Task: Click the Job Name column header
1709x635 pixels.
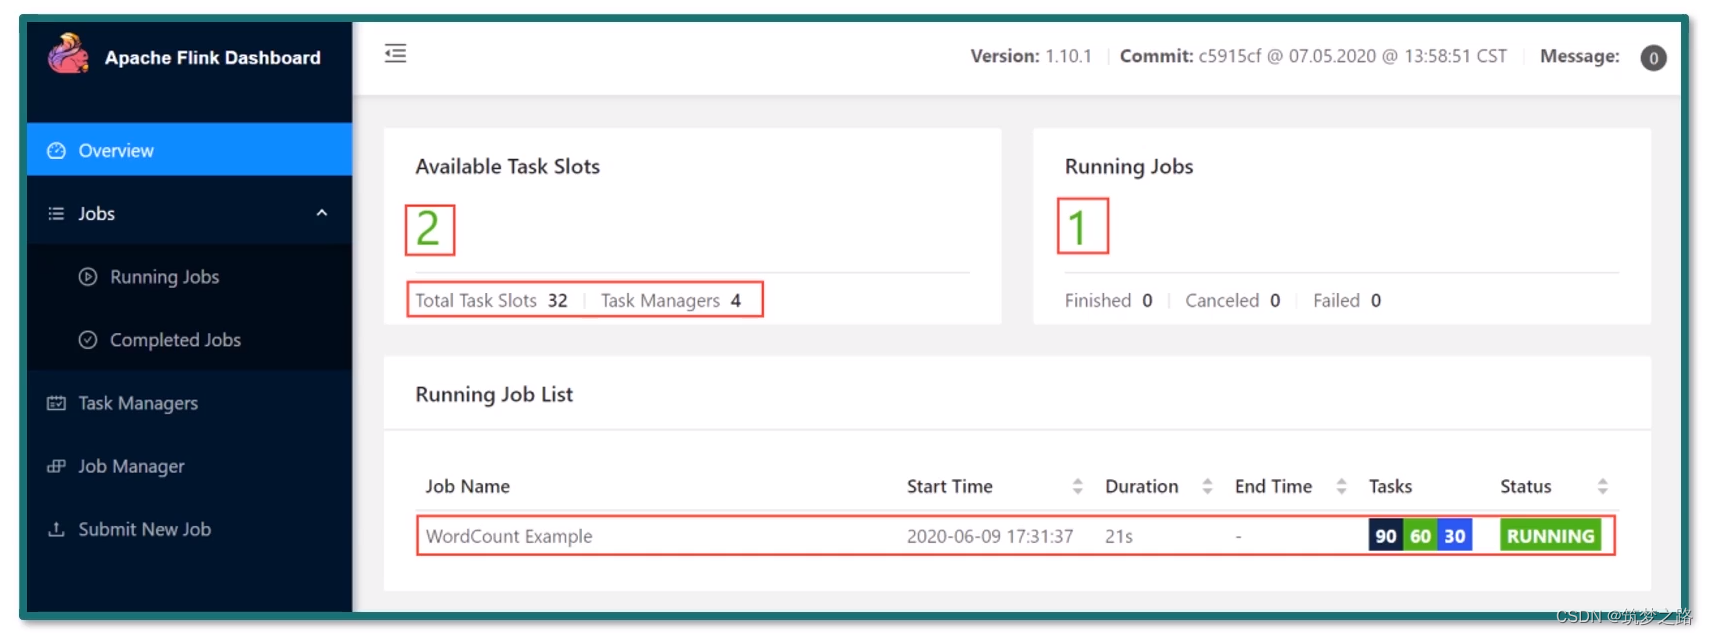Action: pyautogui.click(x=467, y=487)
